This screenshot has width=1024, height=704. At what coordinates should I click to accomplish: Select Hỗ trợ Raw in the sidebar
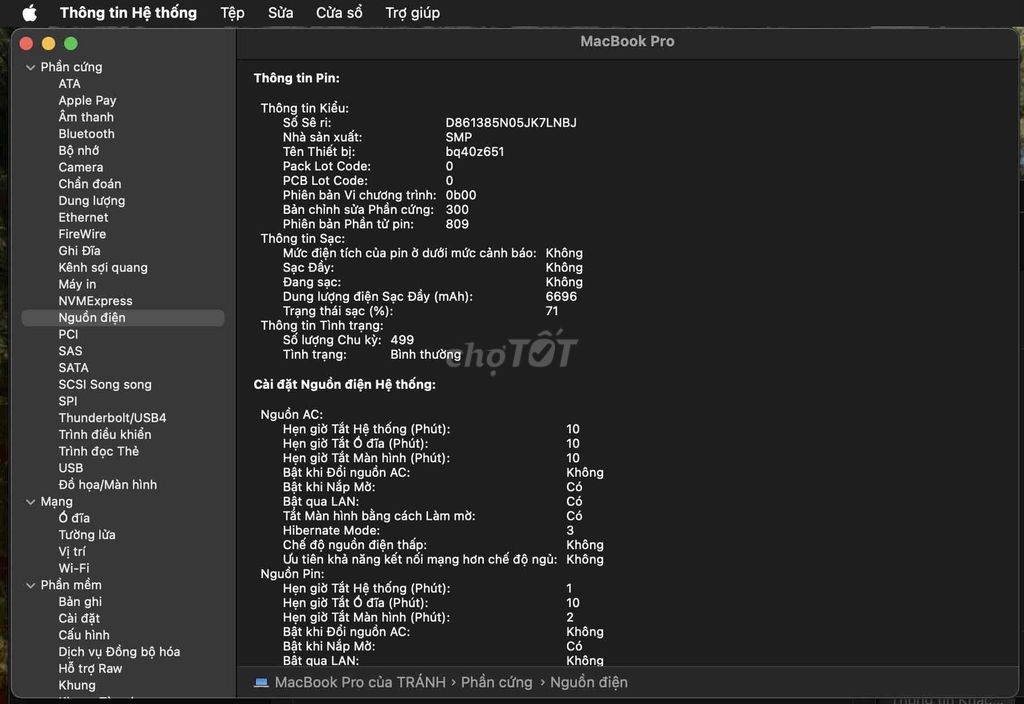click(x=90, y=668)
